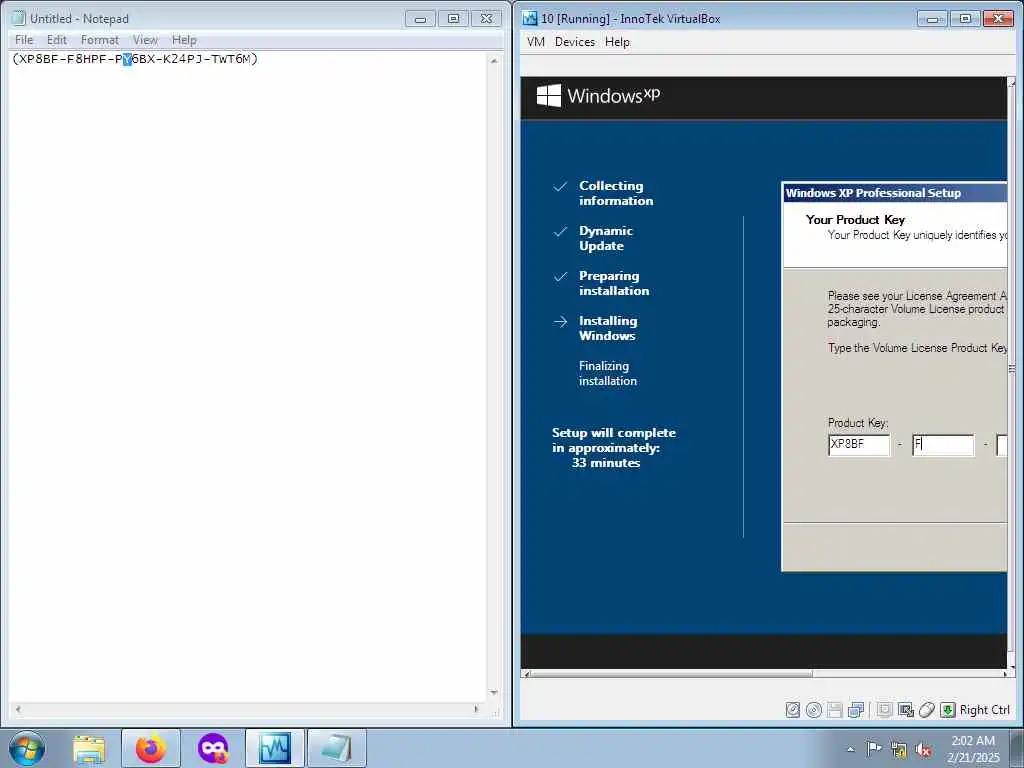The image size is (1024, 768).
Task: Open the Windows Start orb
Action: click(x=27, y=748)
